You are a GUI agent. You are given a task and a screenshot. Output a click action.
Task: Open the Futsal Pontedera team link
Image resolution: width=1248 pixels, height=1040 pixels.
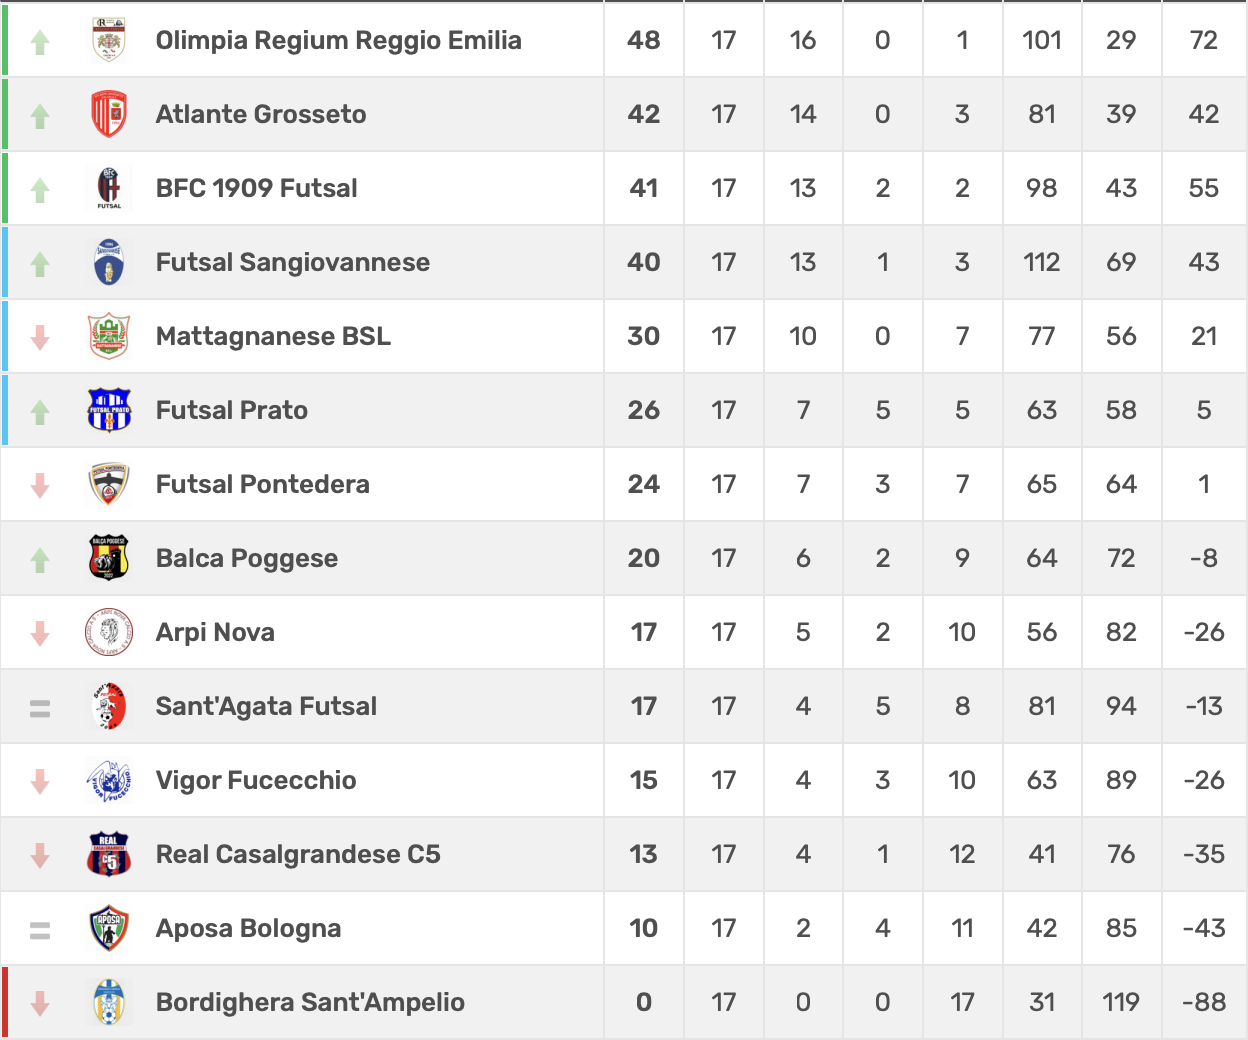[262, 484]
